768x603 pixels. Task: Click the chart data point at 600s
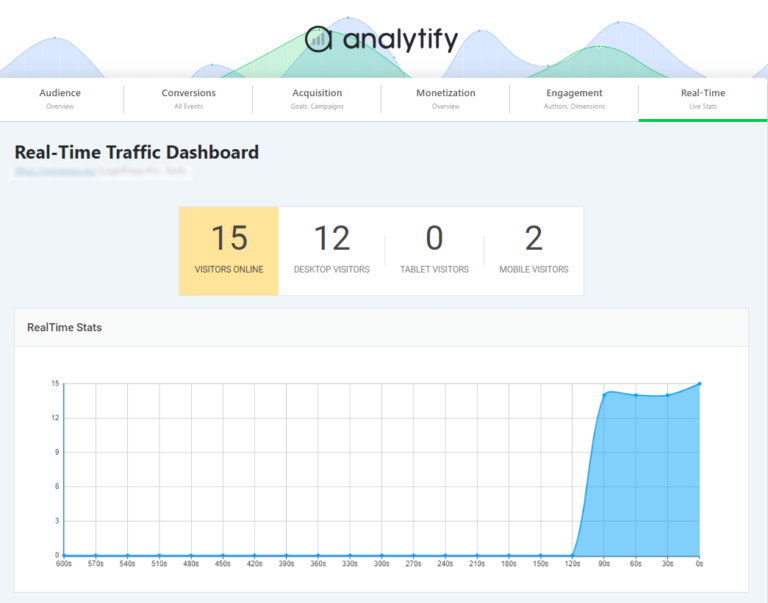click(64, 555)
